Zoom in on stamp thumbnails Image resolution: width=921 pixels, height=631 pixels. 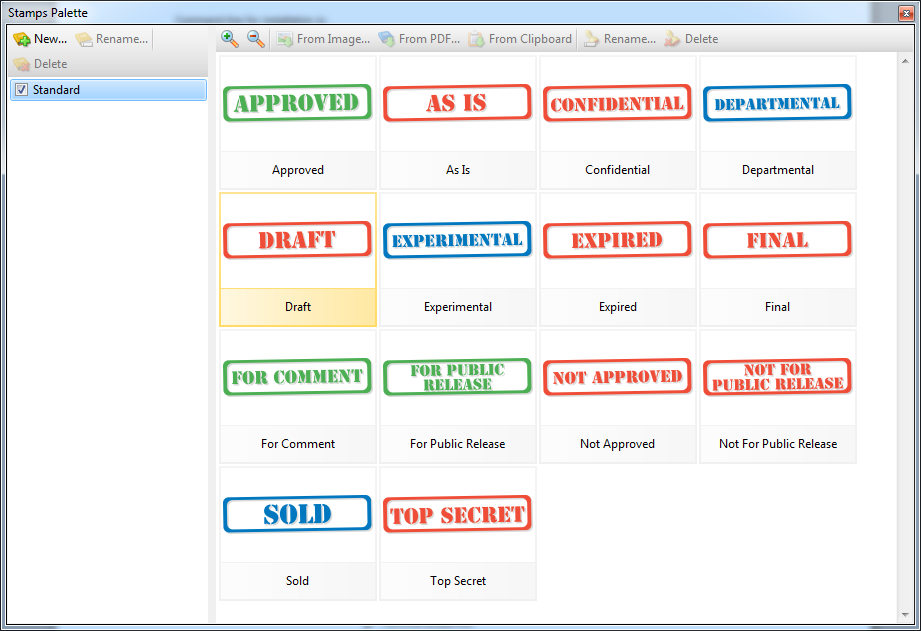230,39
